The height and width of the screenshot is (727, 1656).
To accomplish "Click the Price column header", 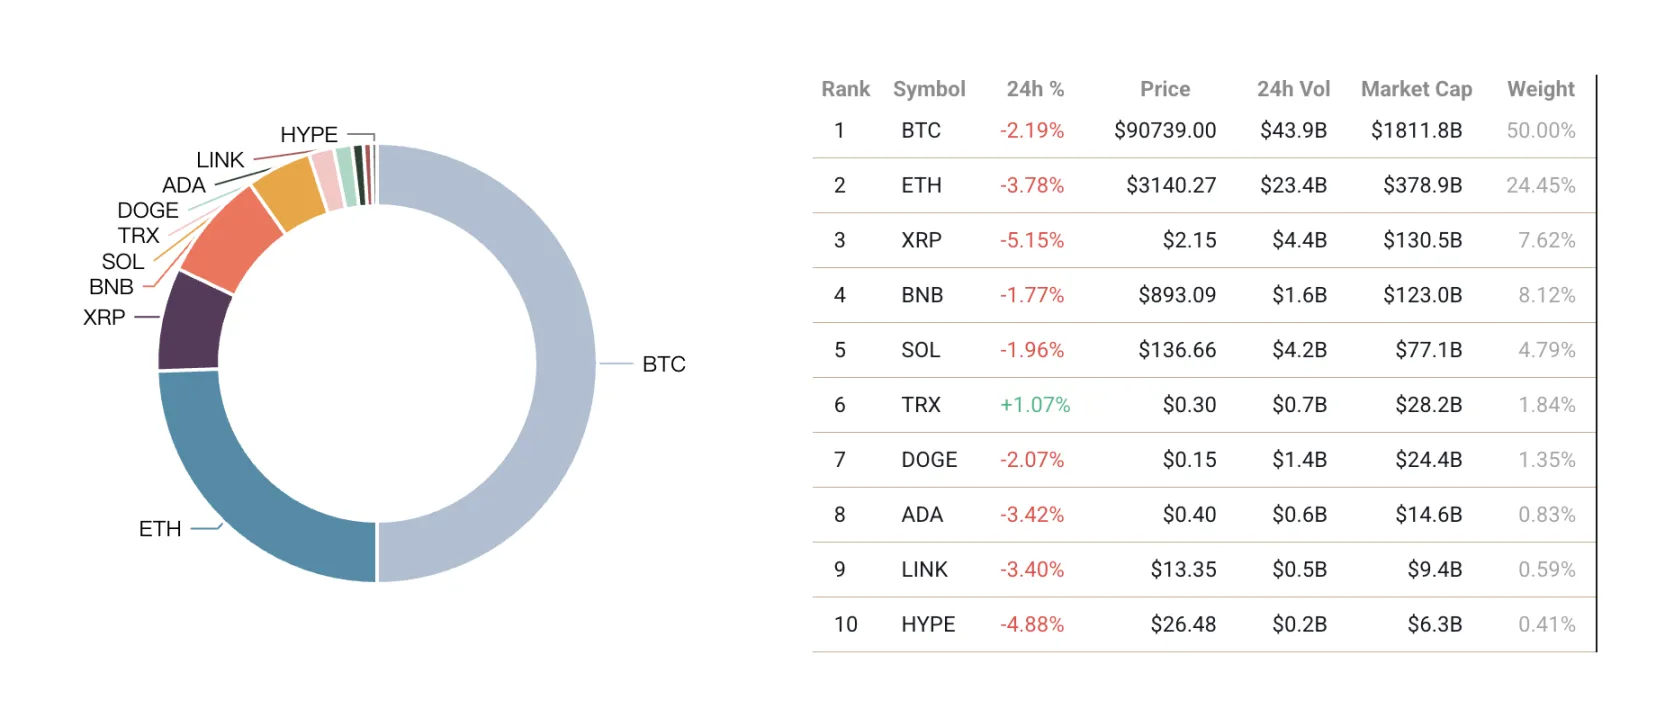I will [1165, 89].
